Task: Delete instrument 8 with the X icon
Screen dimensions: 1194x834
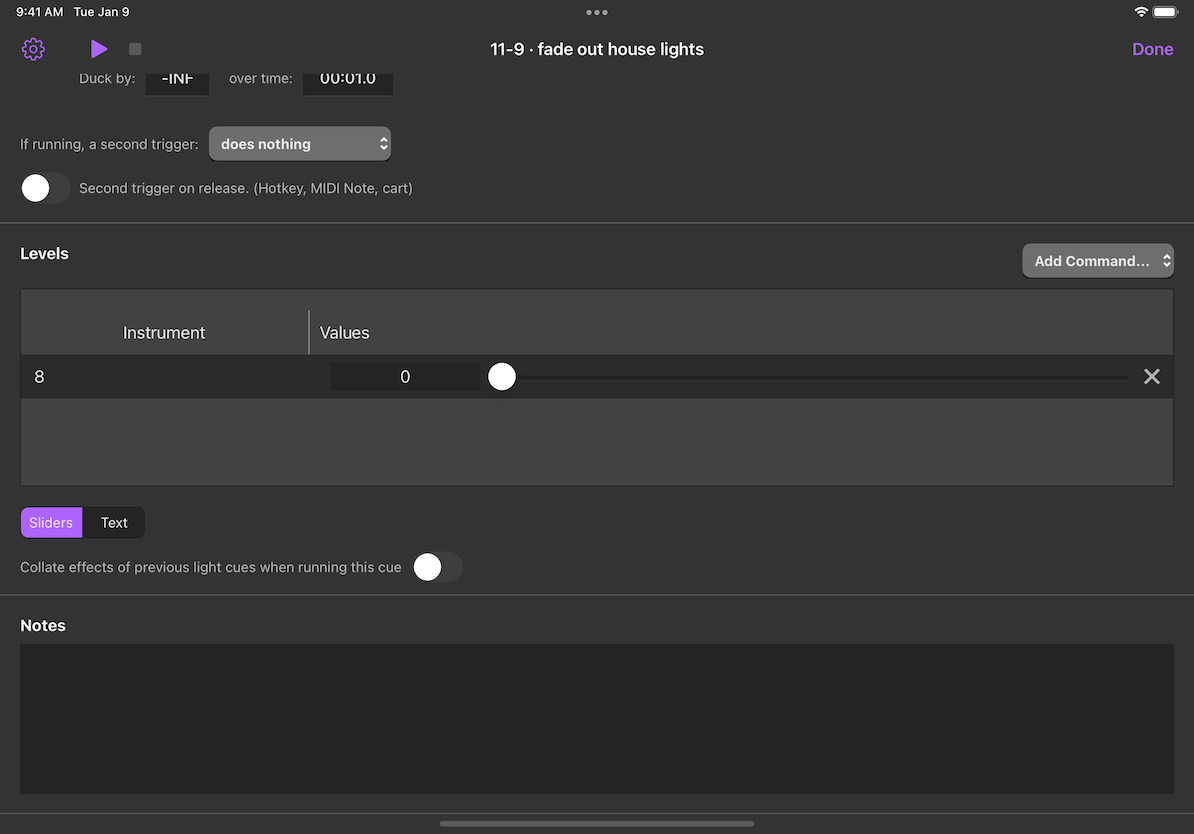Action: pyautogui.click(x=1151, y=376)
